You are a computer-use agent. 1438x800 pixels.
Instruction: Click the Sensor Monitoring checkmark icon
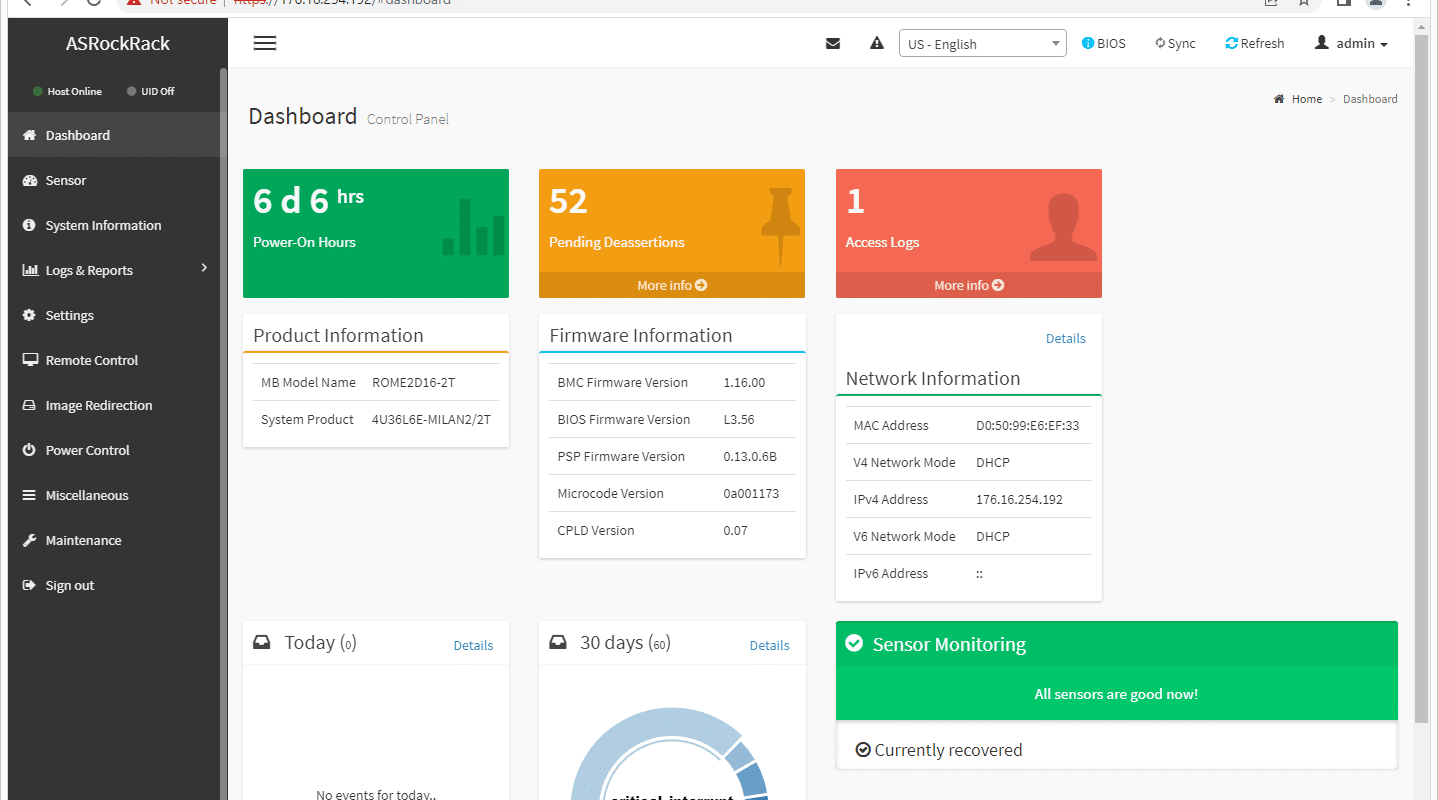click(854, 643)
